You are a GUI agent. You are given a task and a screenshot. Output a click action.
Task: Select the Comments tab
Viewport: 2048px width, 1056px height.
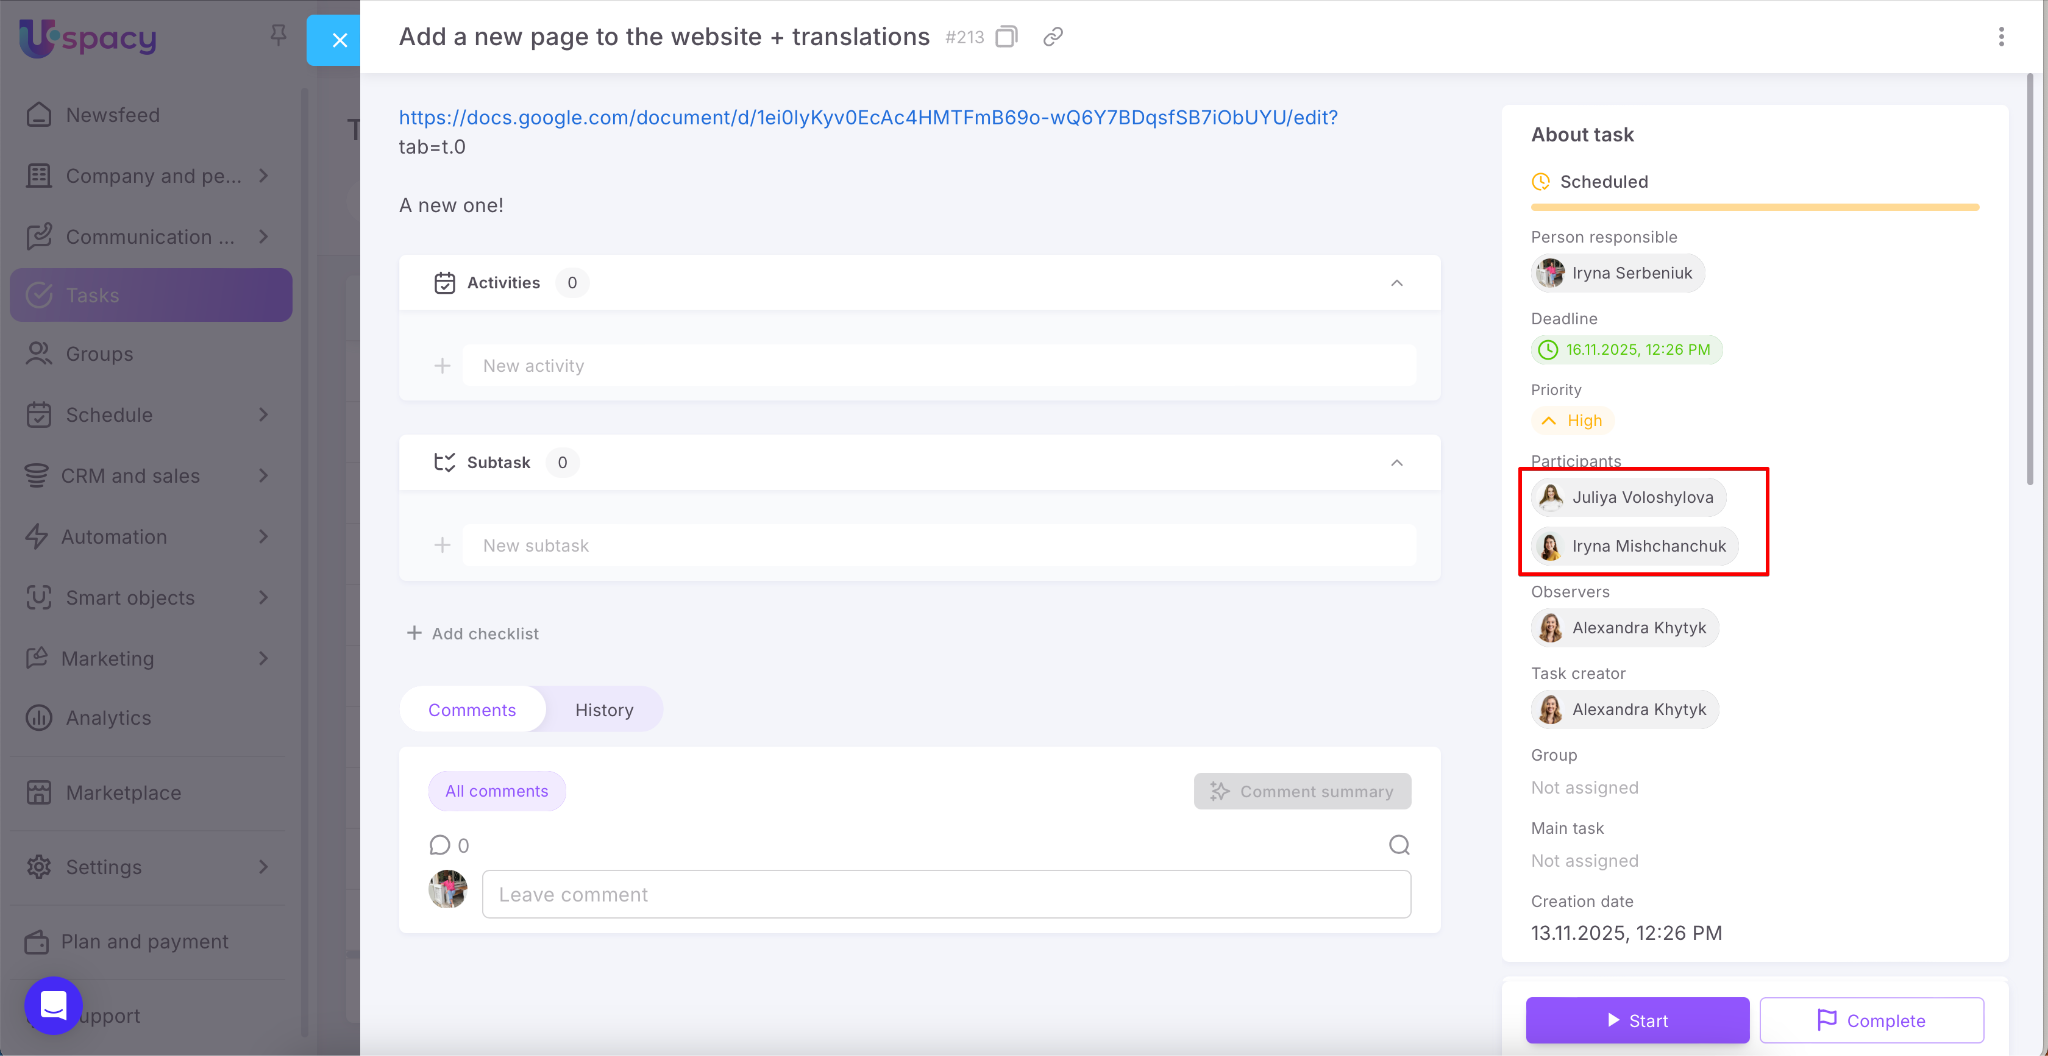point(472,710)
